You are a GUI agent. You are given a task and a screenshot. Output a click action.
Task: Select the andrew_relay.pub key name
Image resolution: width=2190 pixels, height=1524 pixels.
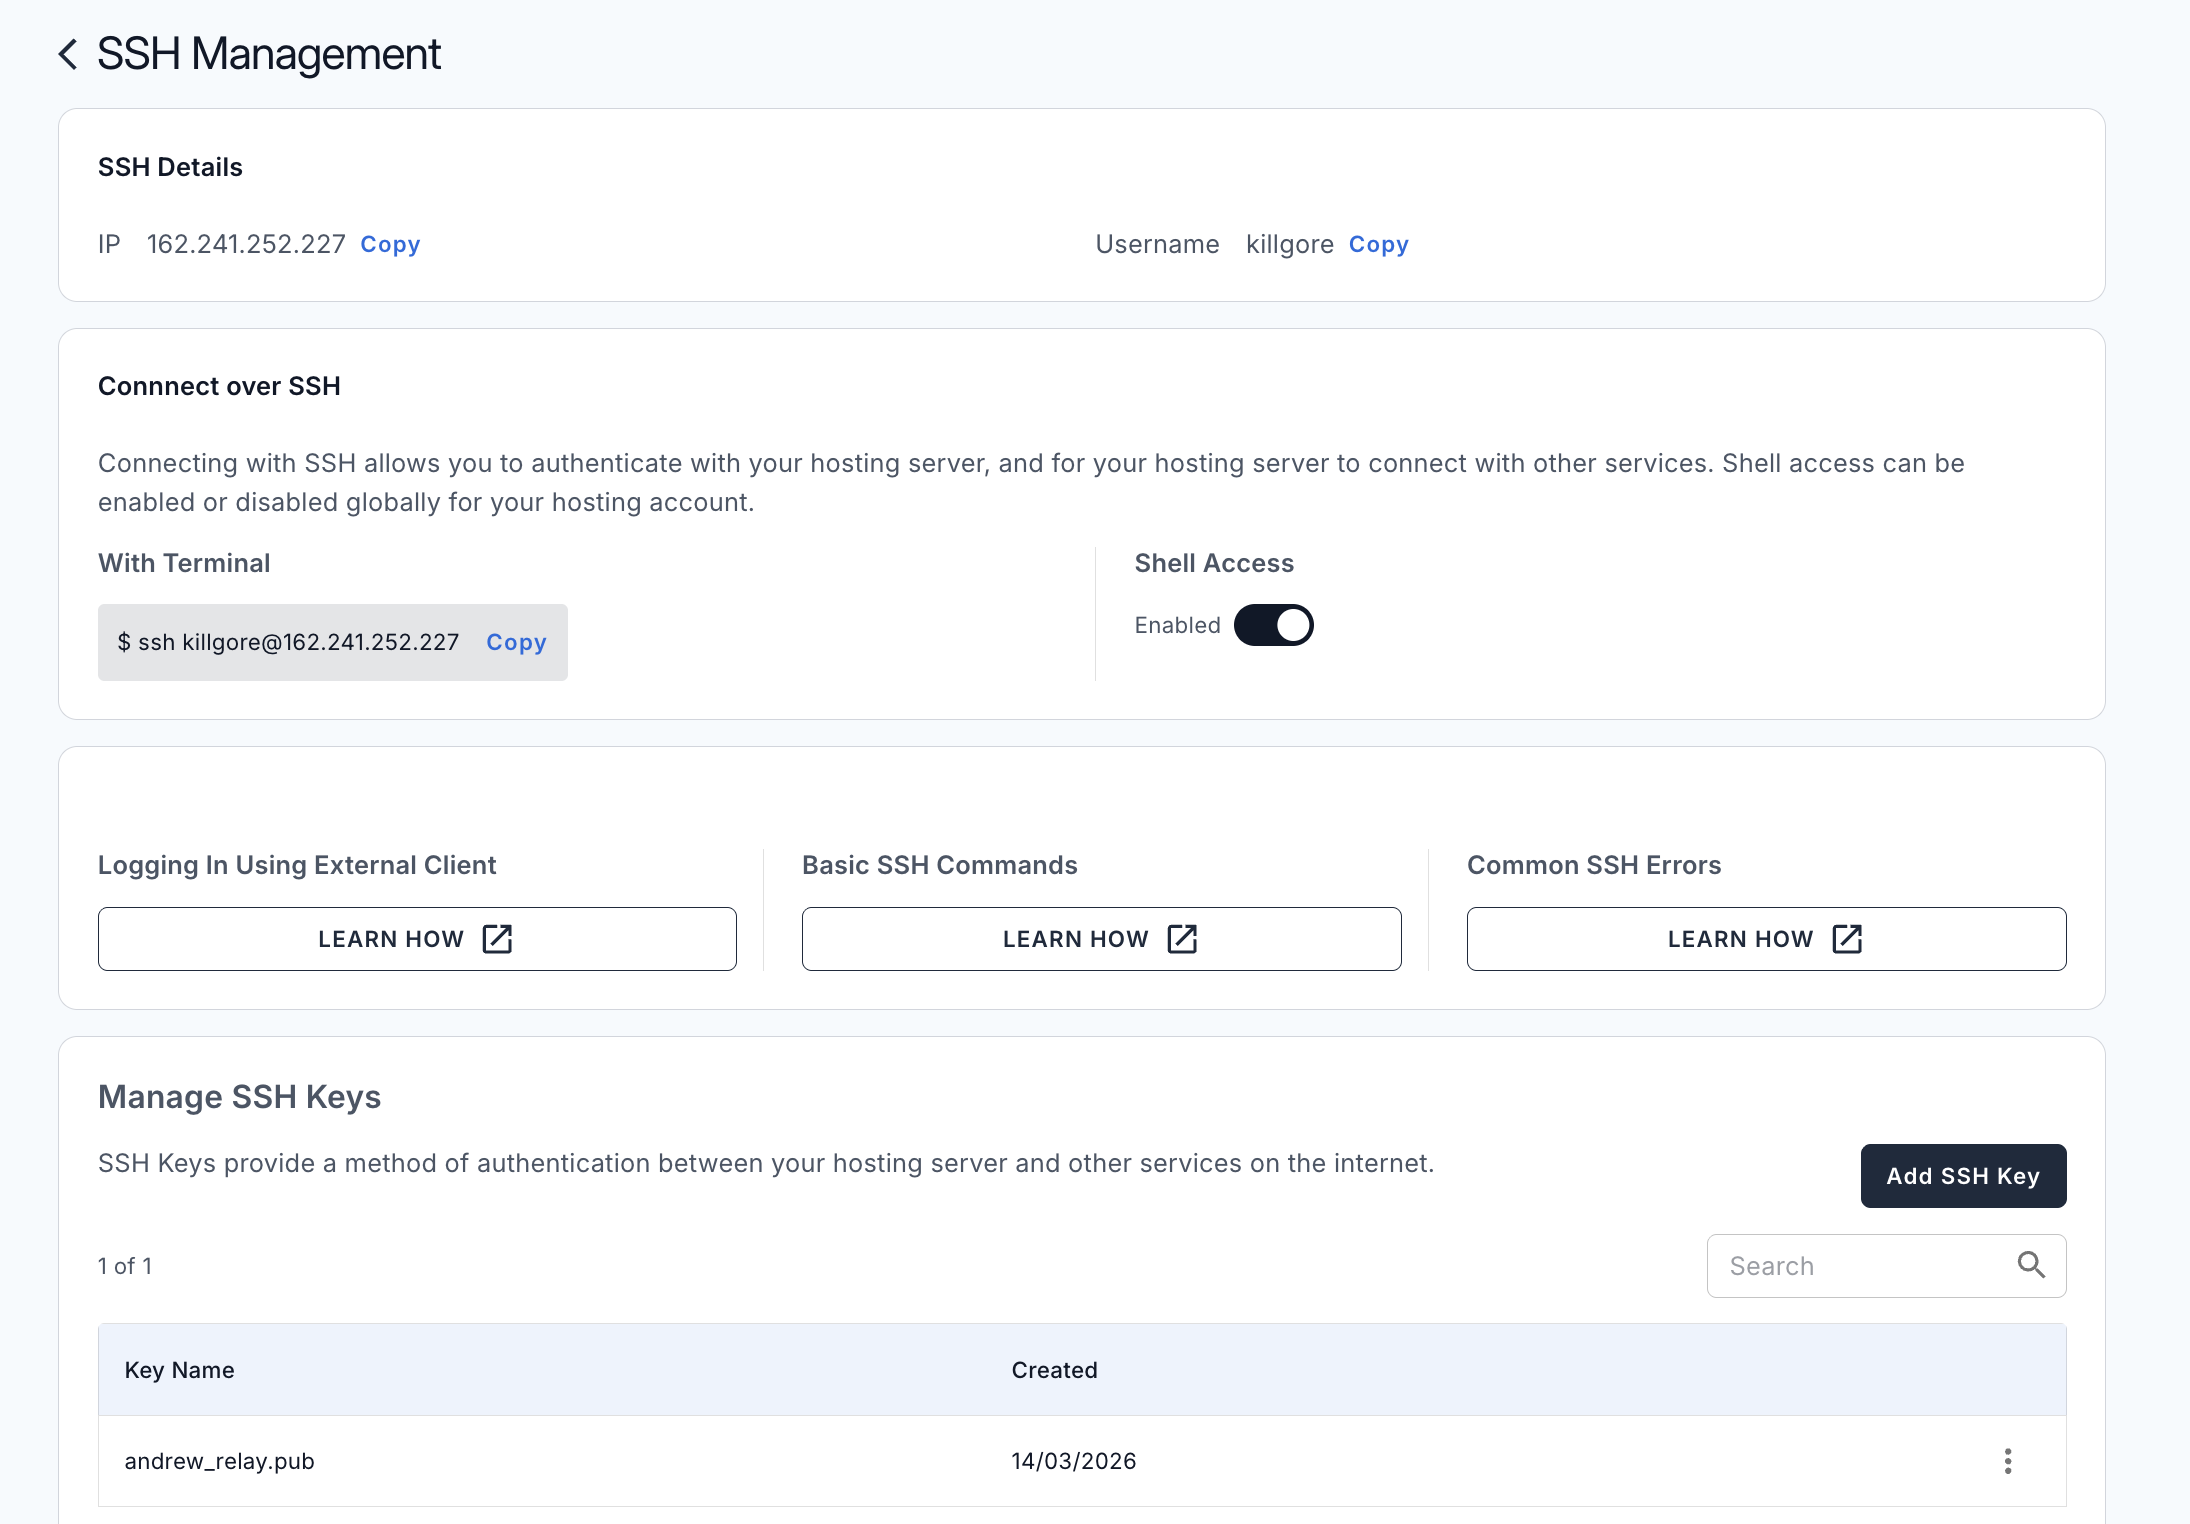tap(219, 1461)
